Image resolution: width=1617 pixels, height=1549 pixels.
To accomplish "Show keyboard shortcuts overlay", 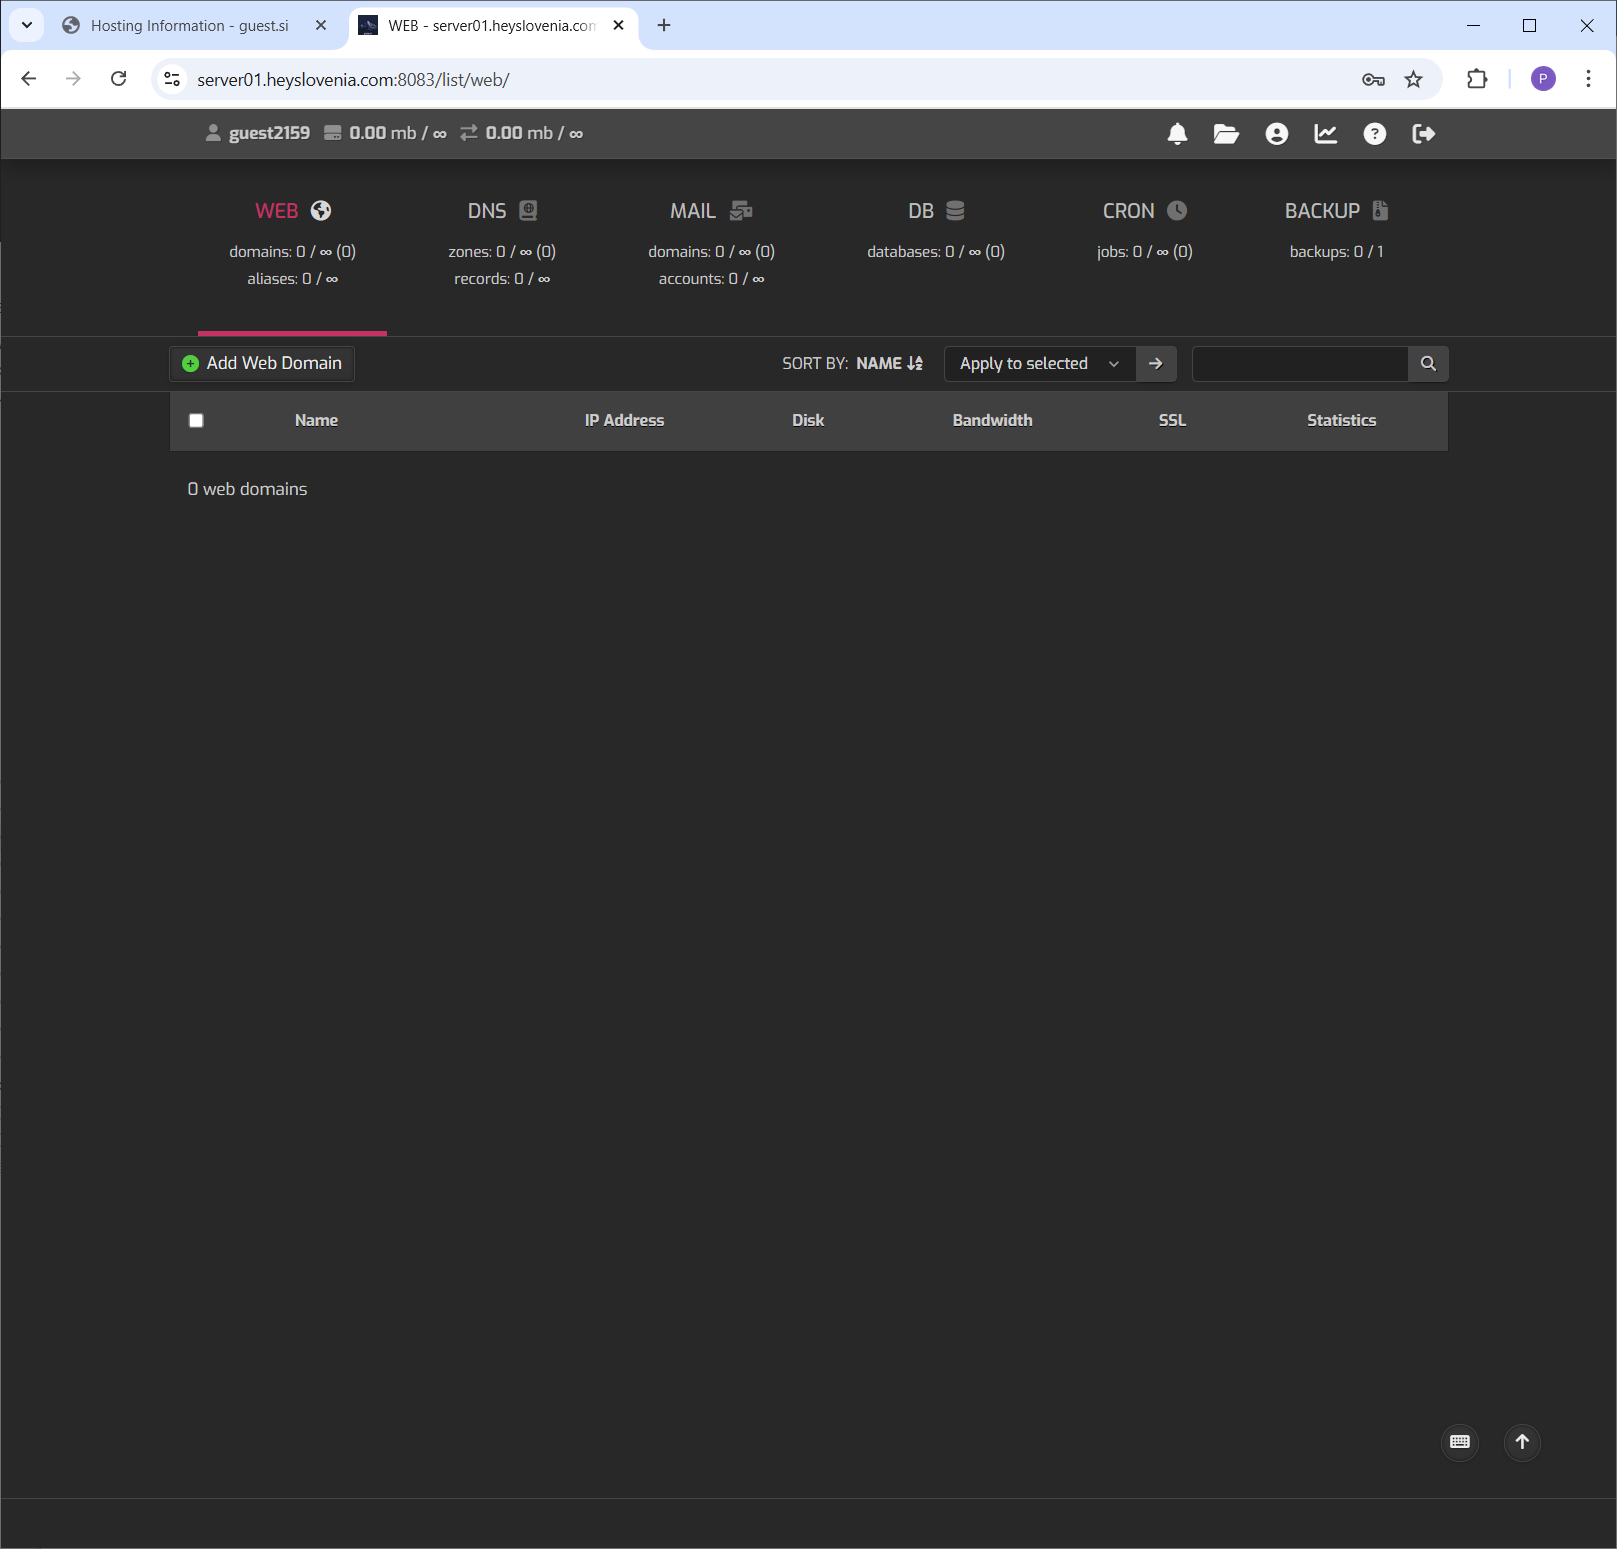I will [x=1459, y=1442].
